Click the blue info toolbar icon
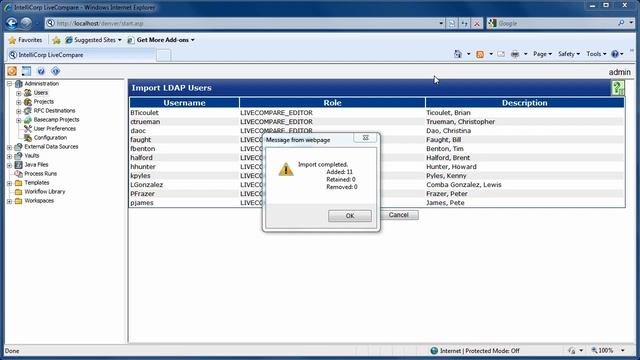This screenshot has width=640, height=360. pos(56,71)
